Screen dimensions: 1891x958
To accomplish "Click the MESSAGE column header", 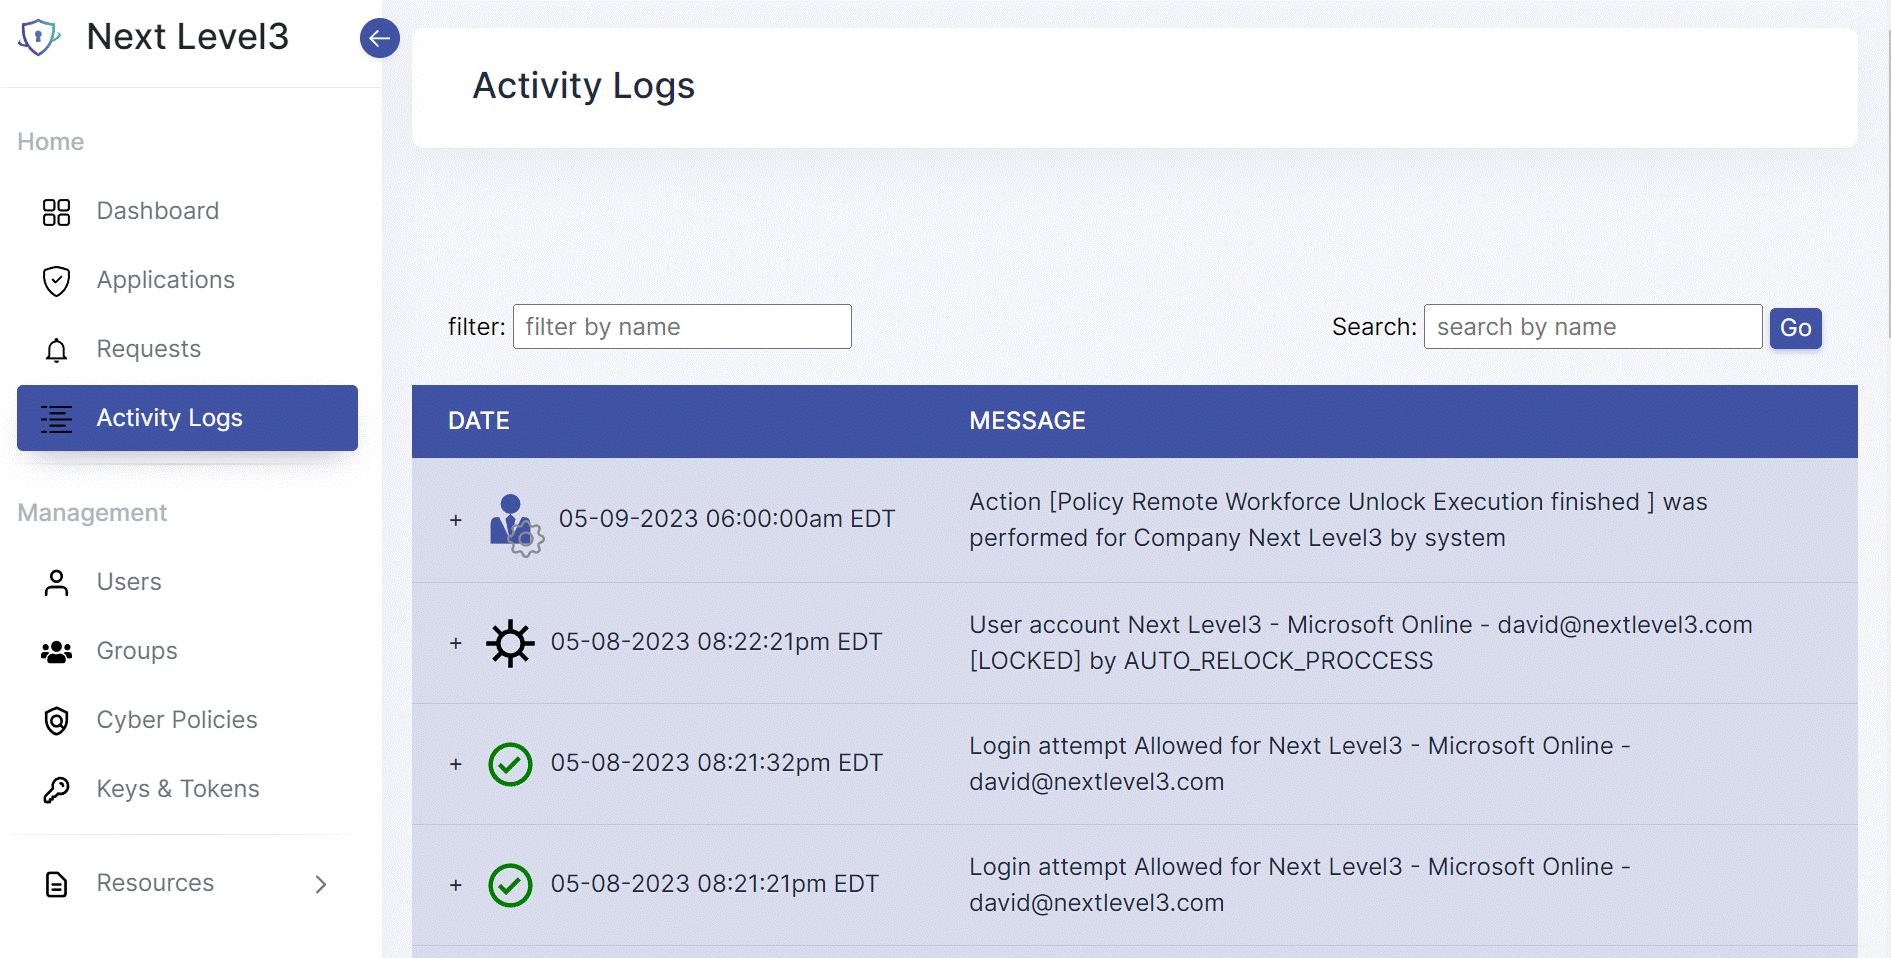I will (x=1027, y=421).
